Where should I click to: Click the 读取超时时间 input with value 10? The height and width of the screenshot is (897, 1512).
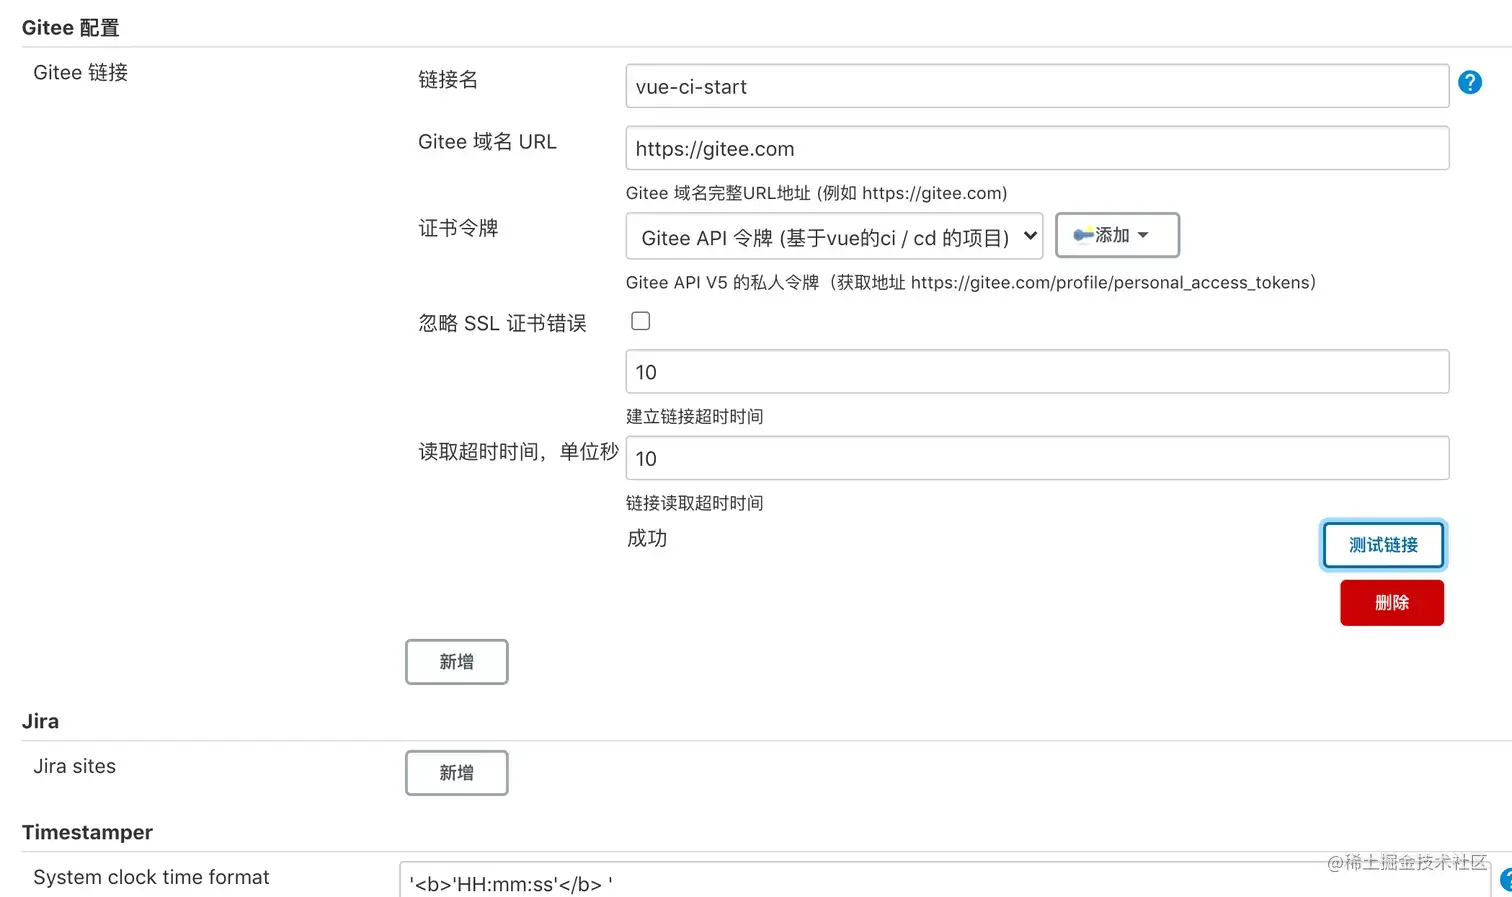[x=1037, y=458]
